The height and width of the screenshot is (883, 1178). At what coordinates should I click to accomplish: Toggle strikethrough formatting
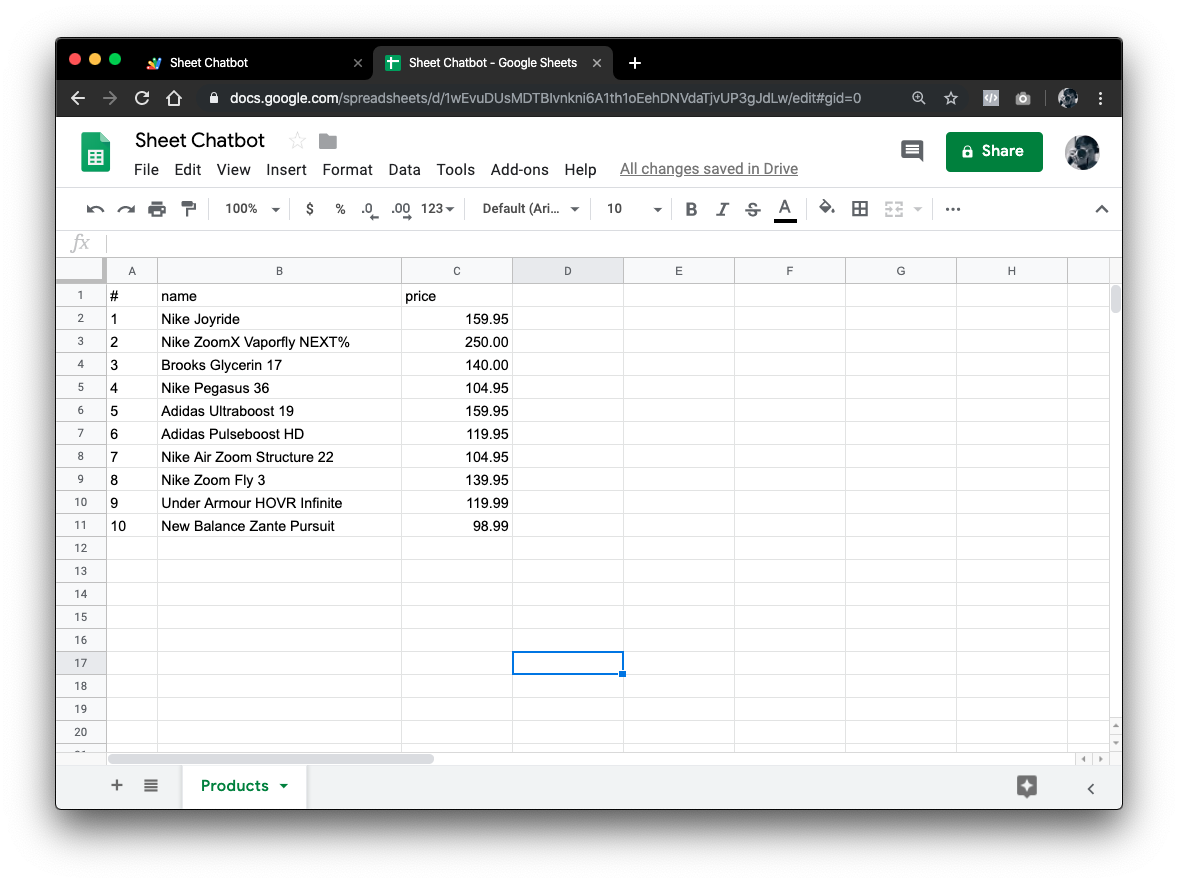point(753,209)
